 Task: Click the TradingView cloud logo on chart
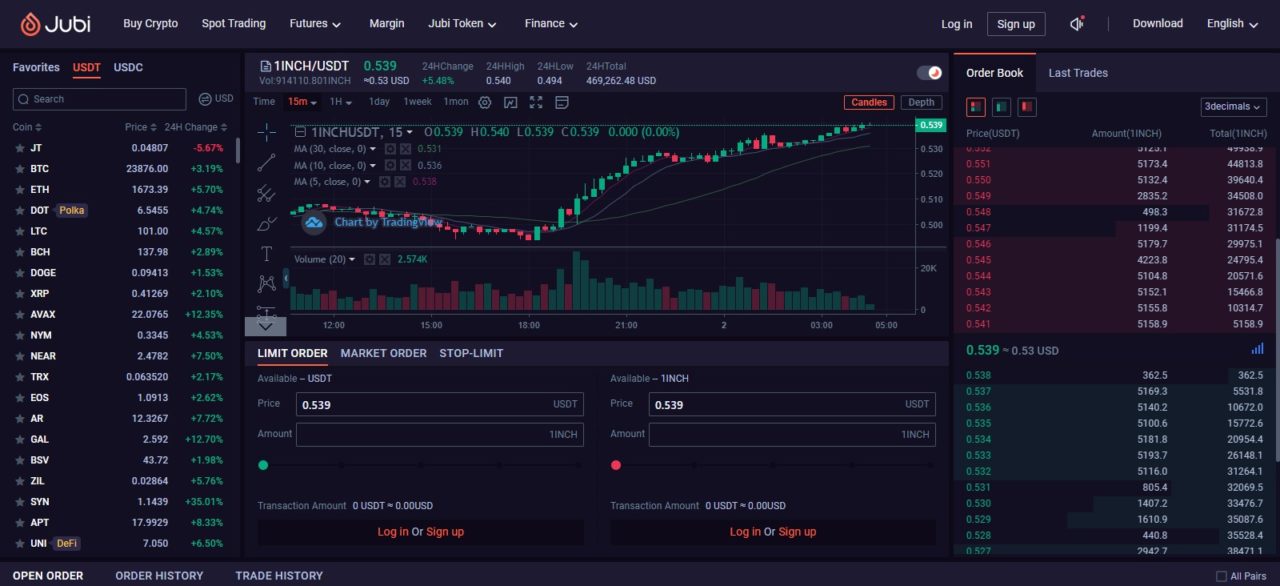click(314, 223)
